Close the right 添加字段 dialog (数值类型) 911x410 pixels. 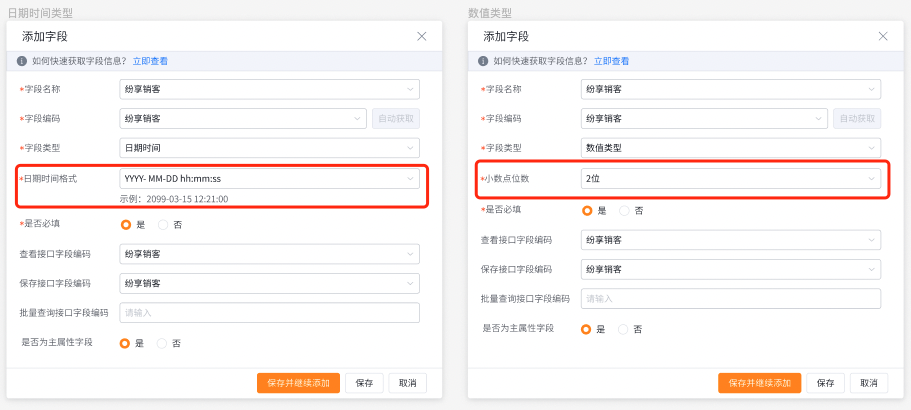tap(883, 36)
